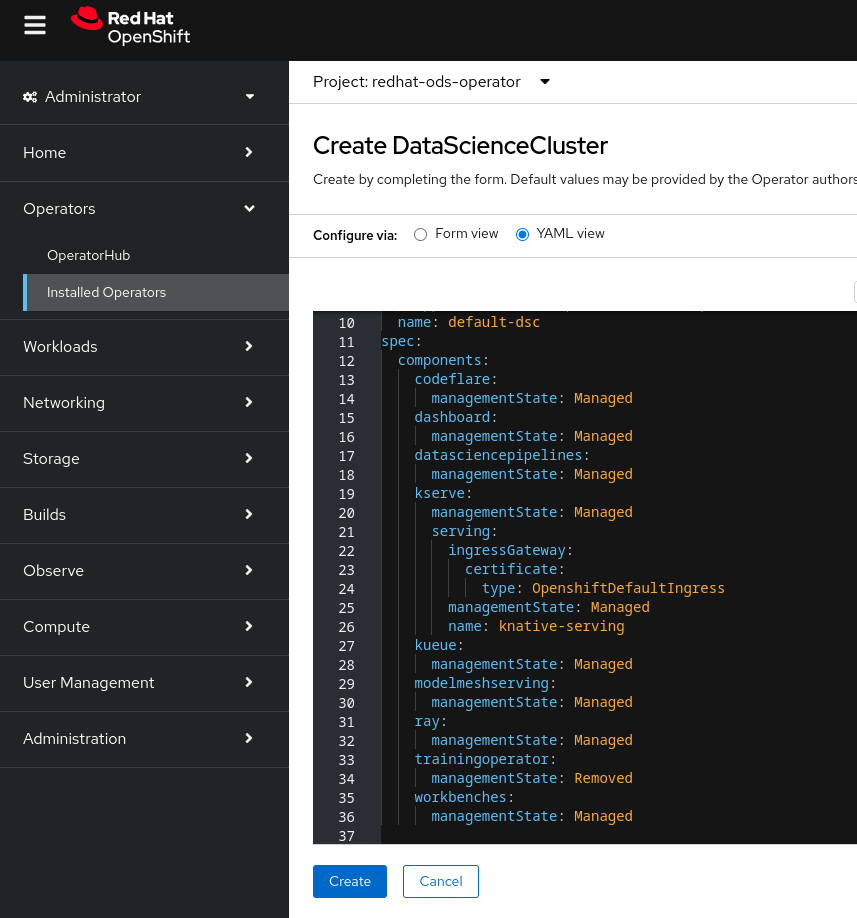Click the Cancel button
The width and height of the screenshot is (857, 918).
coord(441,881)
